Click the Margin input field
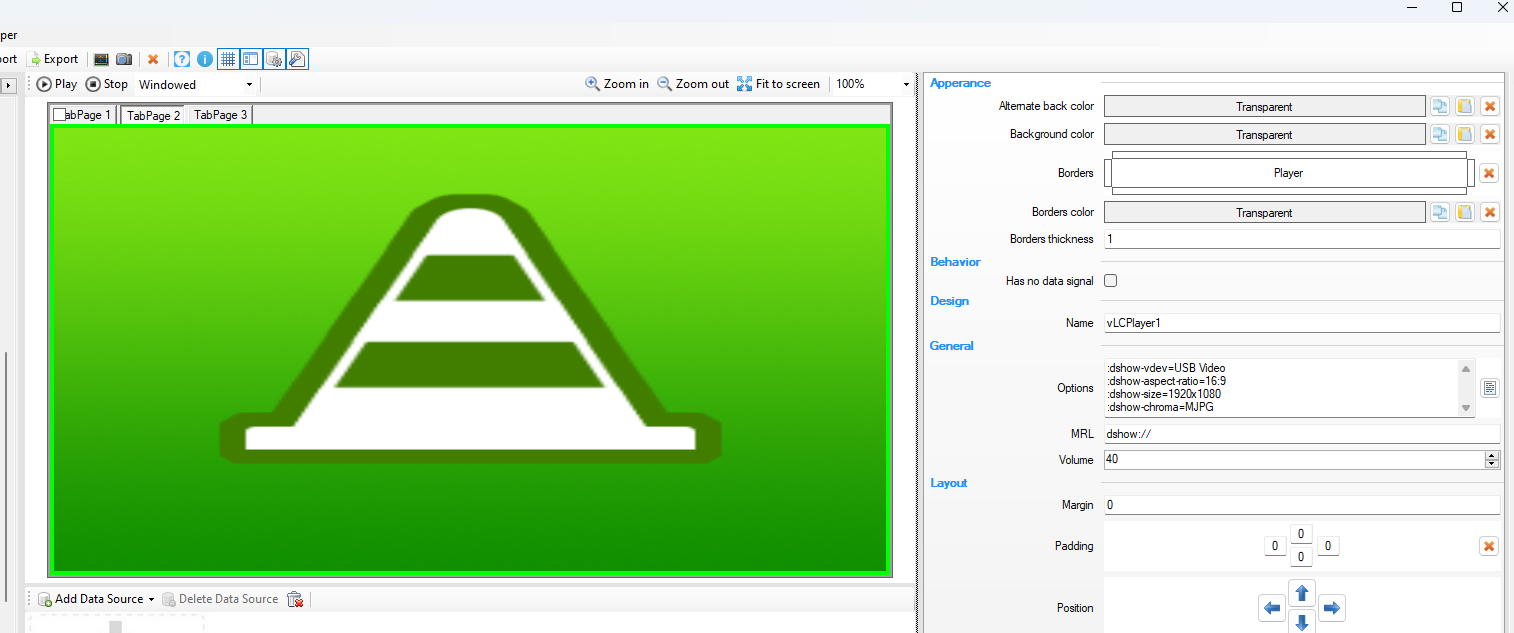 coord(1302,505)
